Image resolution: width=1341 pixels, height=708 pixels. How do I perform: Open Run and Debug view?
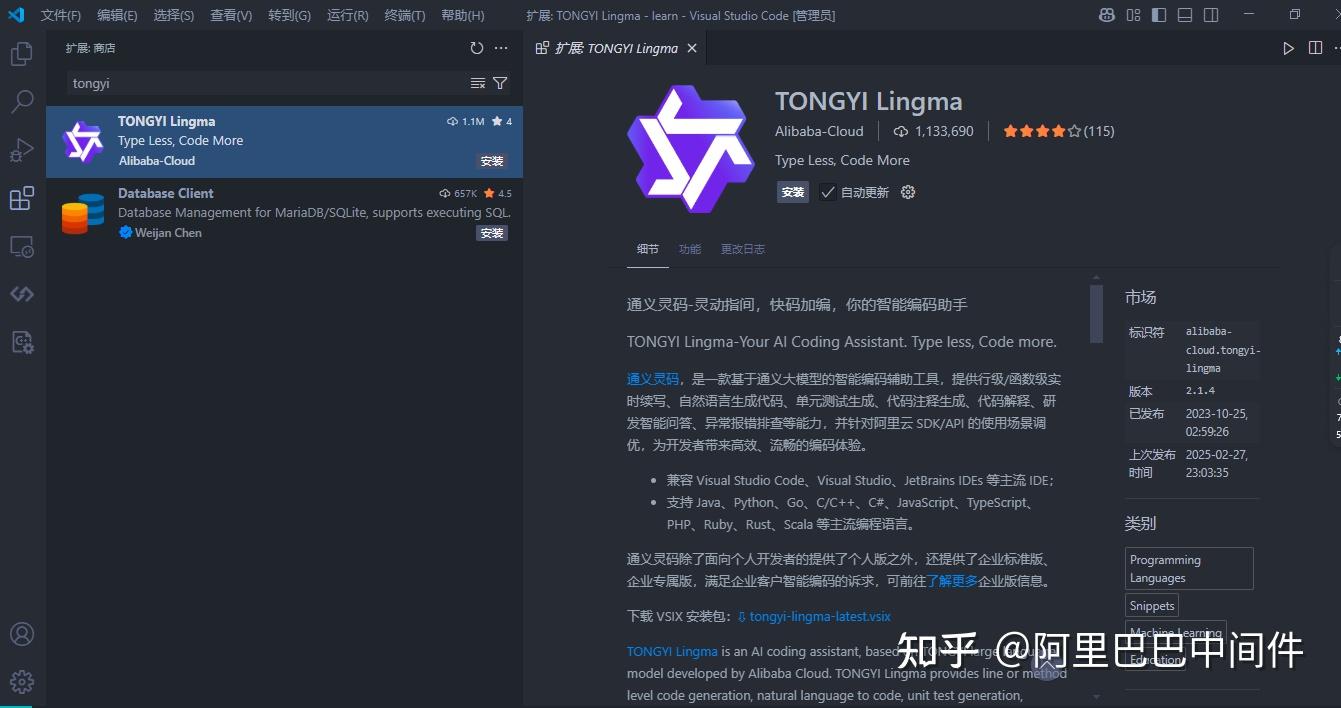tap(22, 150)
